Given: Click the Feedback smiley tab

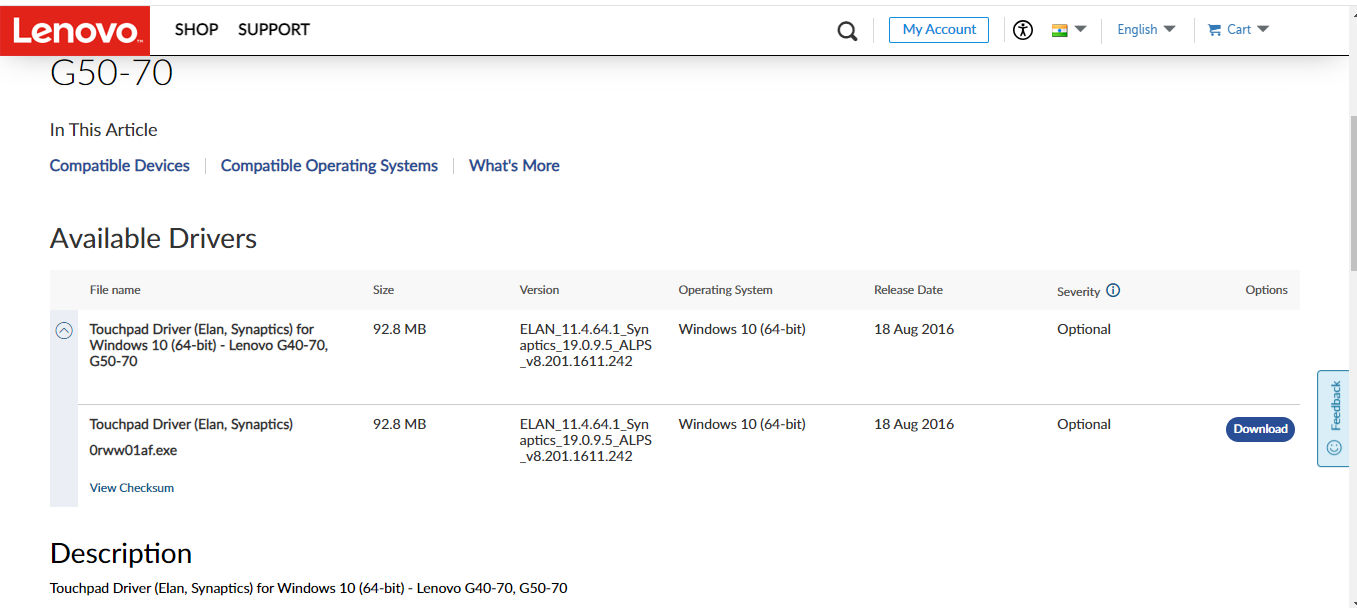Looking at the screenshot, I should point(1333,418).
